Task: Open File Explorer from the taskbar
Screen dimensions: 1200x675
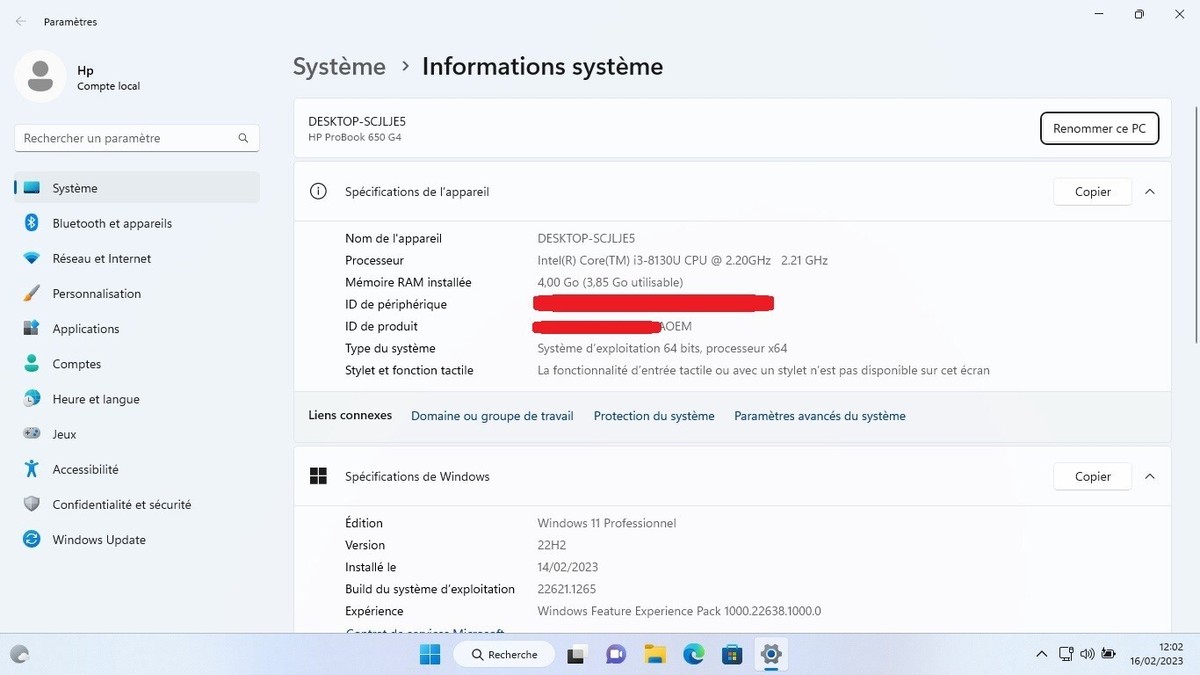Action: pyautogui.click(x=654, y=655)
